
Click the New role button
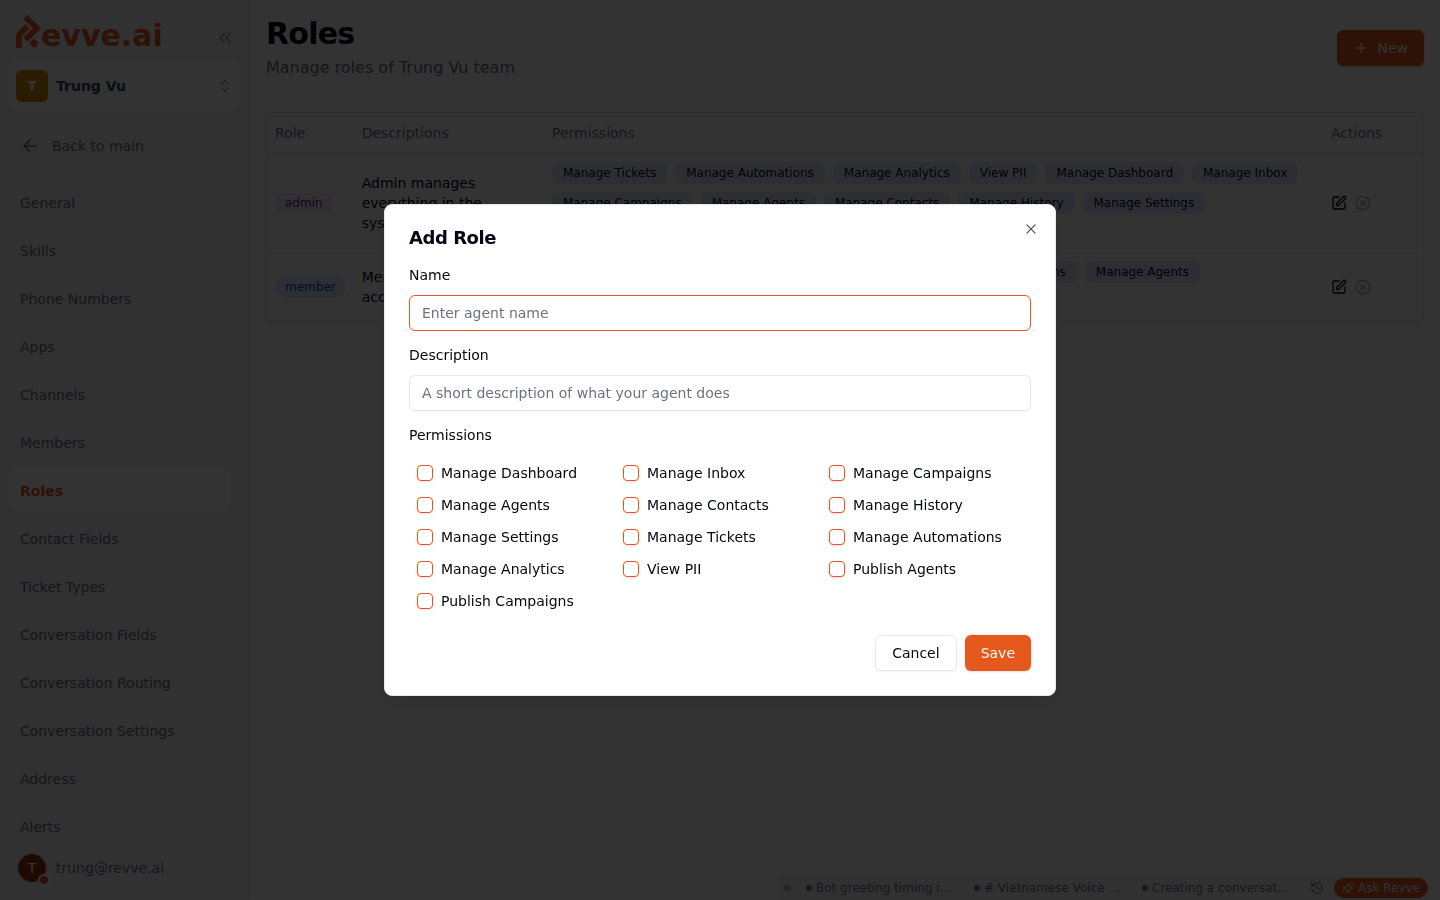click(x=1380, y=48)
